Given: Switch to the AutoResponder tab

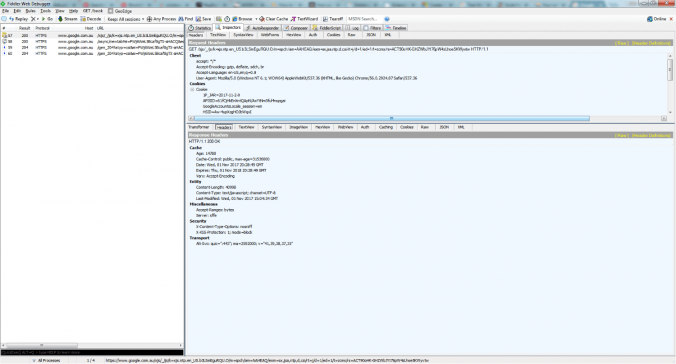Looking at the screenshot, I should pyautogui.click(x=263, y=28).
